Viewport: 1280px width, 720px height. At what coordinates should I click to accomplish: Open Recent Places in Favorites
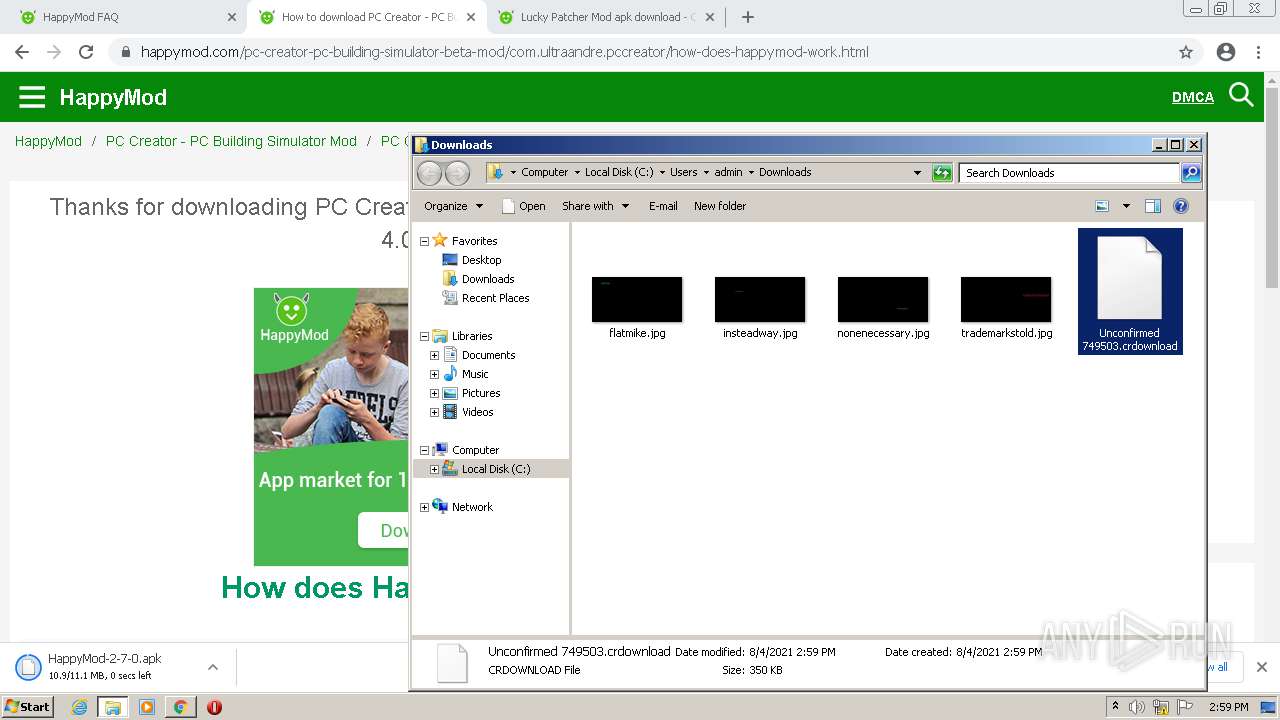[x=495, y=298]
